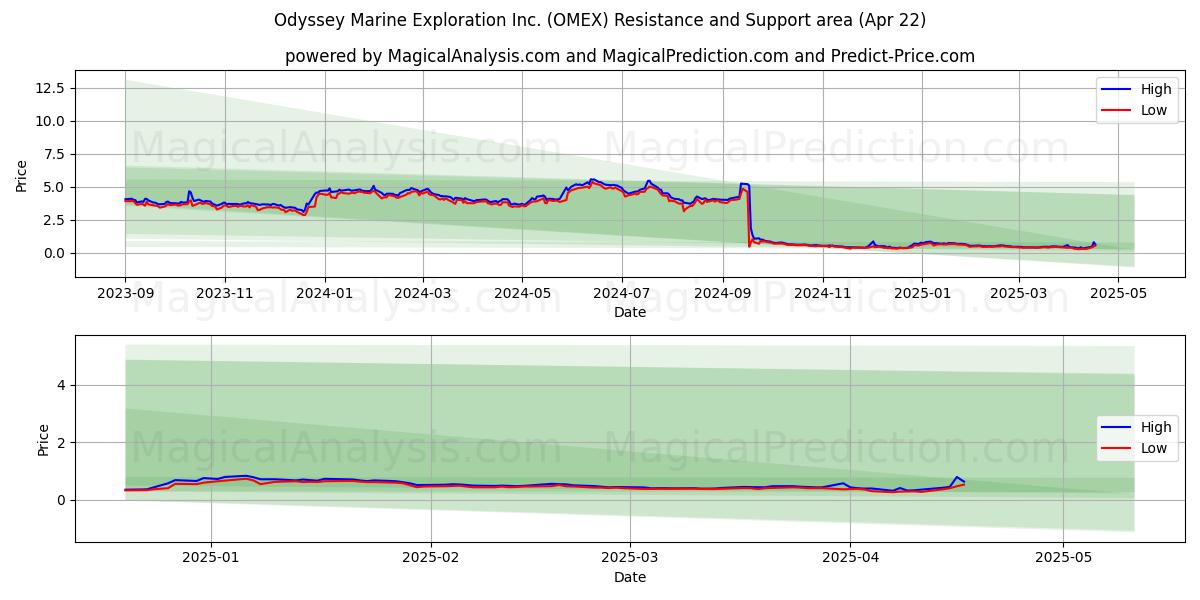1200x600 pixels.
Task: Click the lower chart's 'Price' y-axis label
Action: [x=44, y=439]
